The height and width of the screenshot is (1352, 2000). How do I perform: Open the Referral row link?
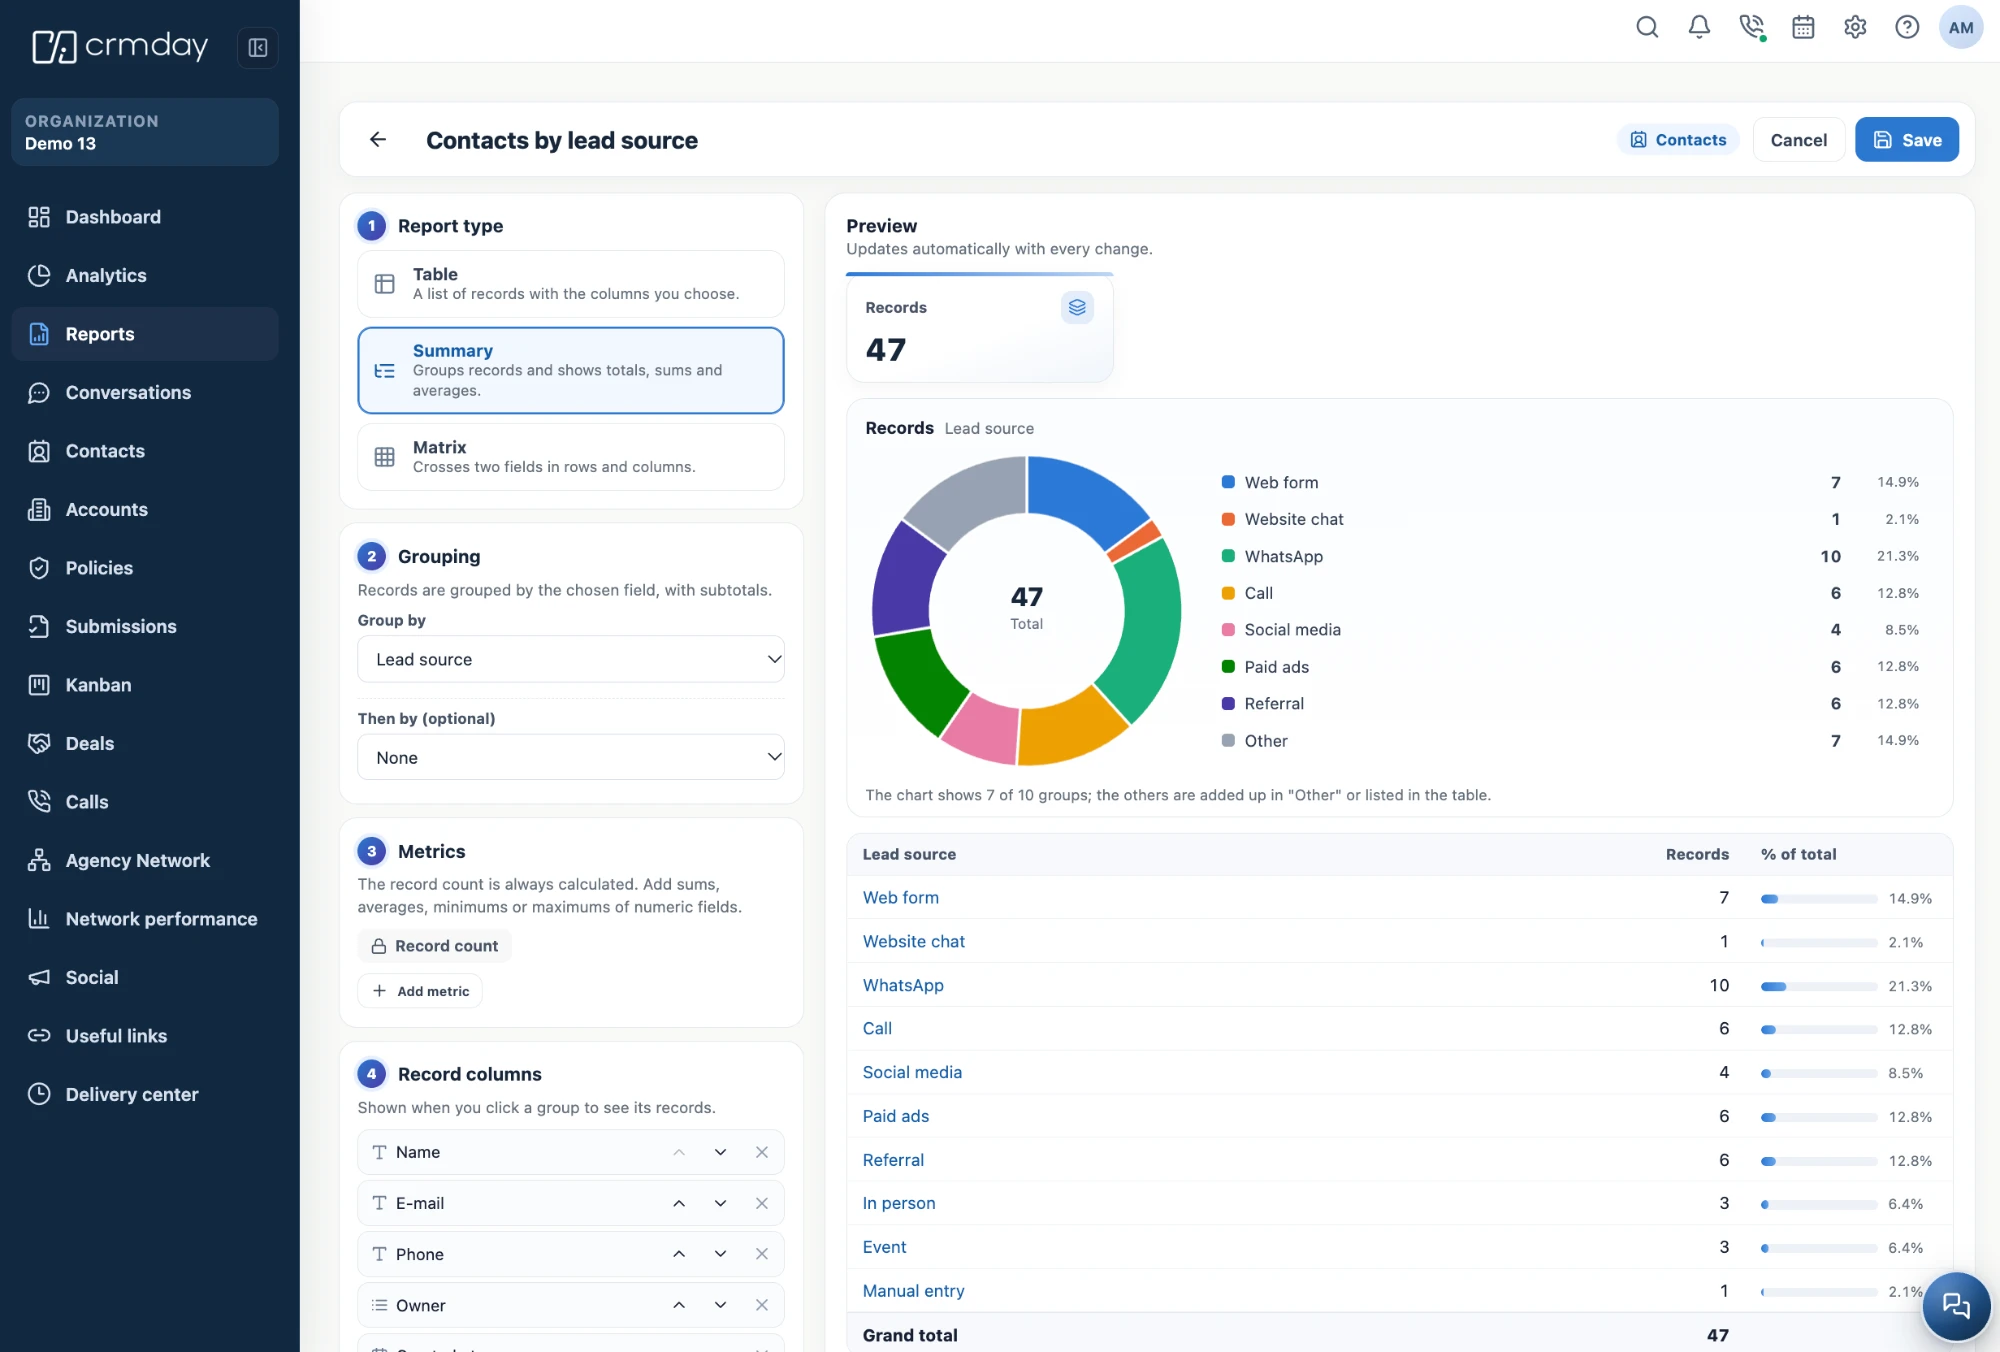pos(893,1160)
